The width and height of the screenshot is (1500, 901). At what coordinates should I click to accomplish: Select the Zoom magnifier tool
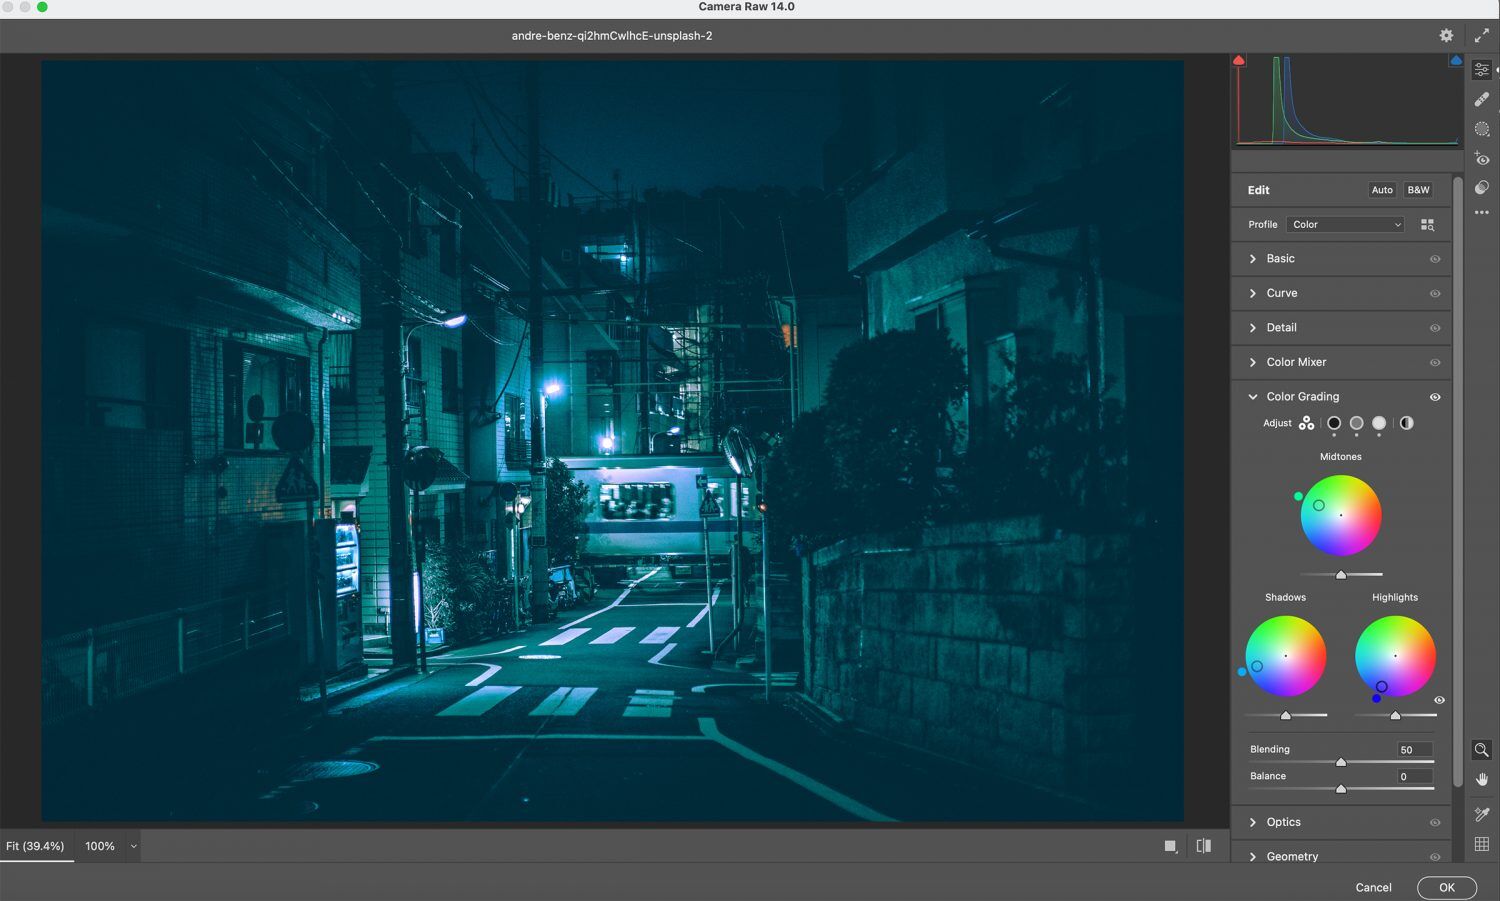(1482, 750)
